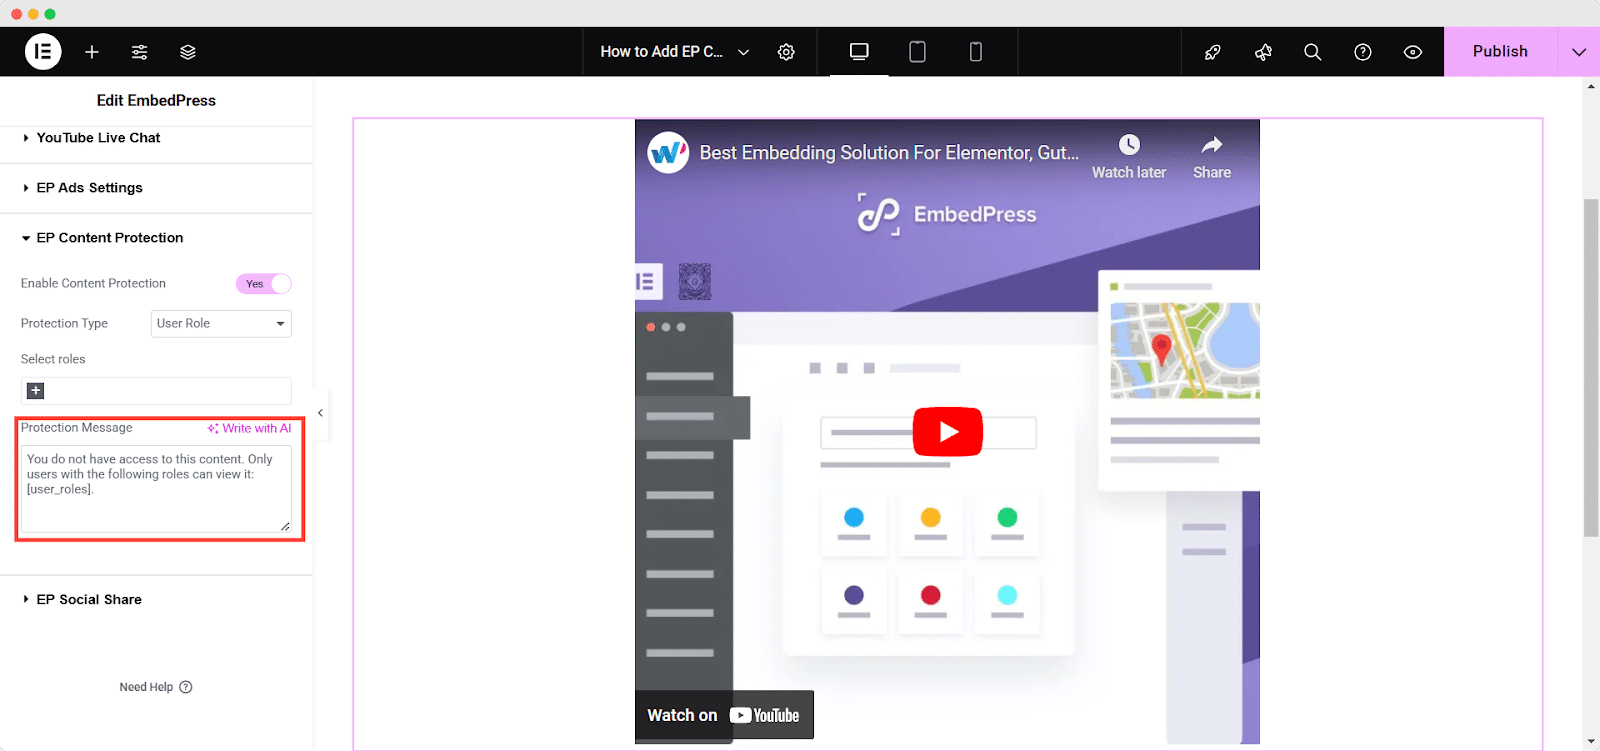Image resolution: width=1600 pixels, height=751 pixels.
Task: Click the Elementor logo icon
Action: coord(43,52)
